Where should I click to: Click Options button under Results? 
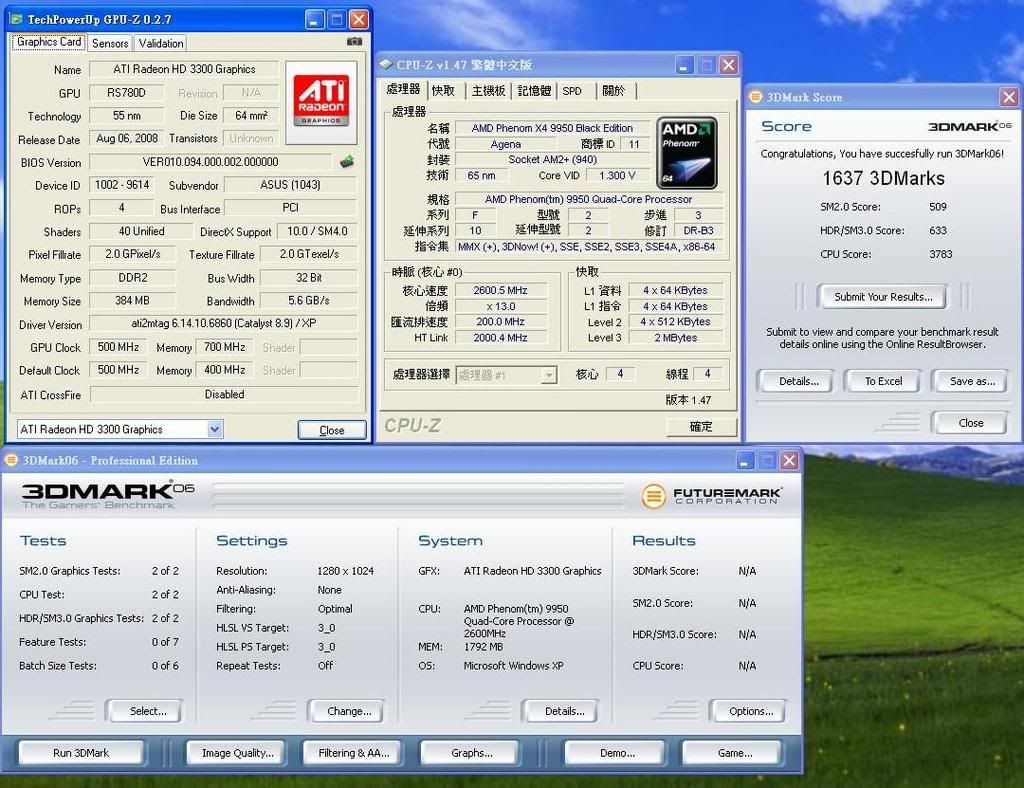[x=750, y=711]
